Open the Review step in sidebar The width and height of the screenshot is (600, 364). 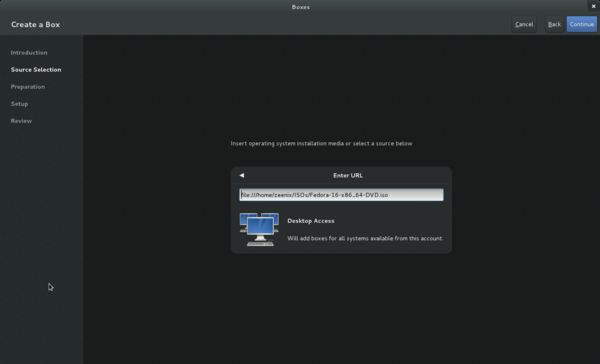click(x=21, y=121)
